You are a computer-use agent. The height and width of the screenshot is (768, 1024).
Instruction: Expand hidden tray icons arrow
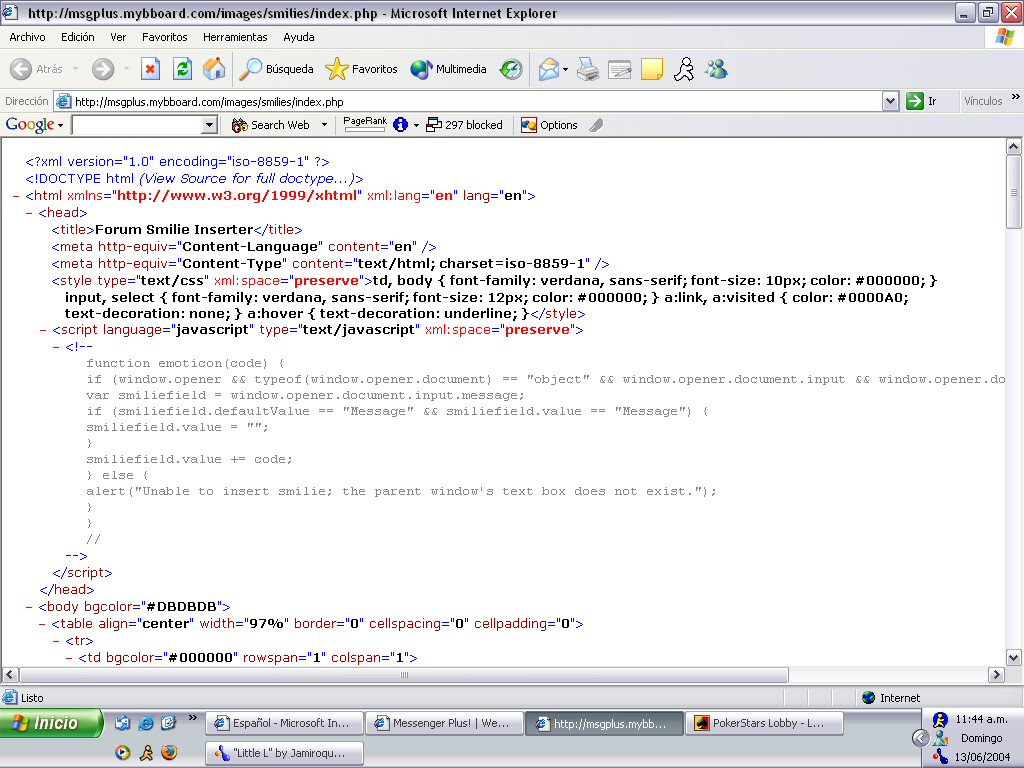tap(920, 738)
